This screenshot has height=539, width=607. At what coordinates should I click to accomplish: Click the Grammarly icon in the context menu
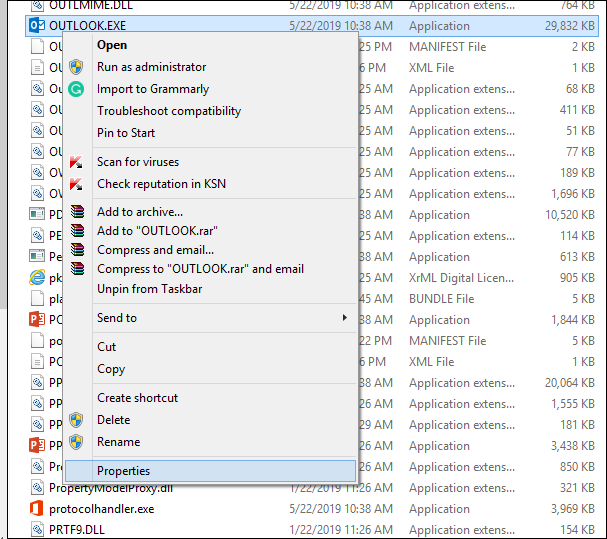[x=76, y=89]
